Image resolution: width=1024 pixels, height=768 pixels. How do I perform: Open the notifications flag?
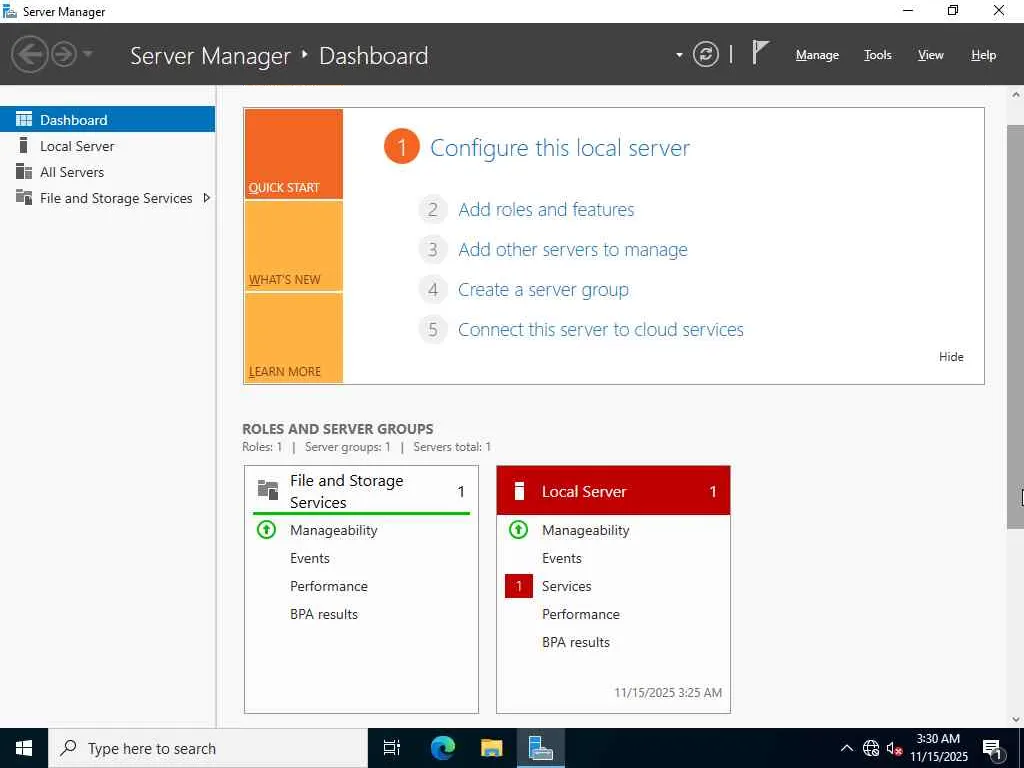pos(760,52)
